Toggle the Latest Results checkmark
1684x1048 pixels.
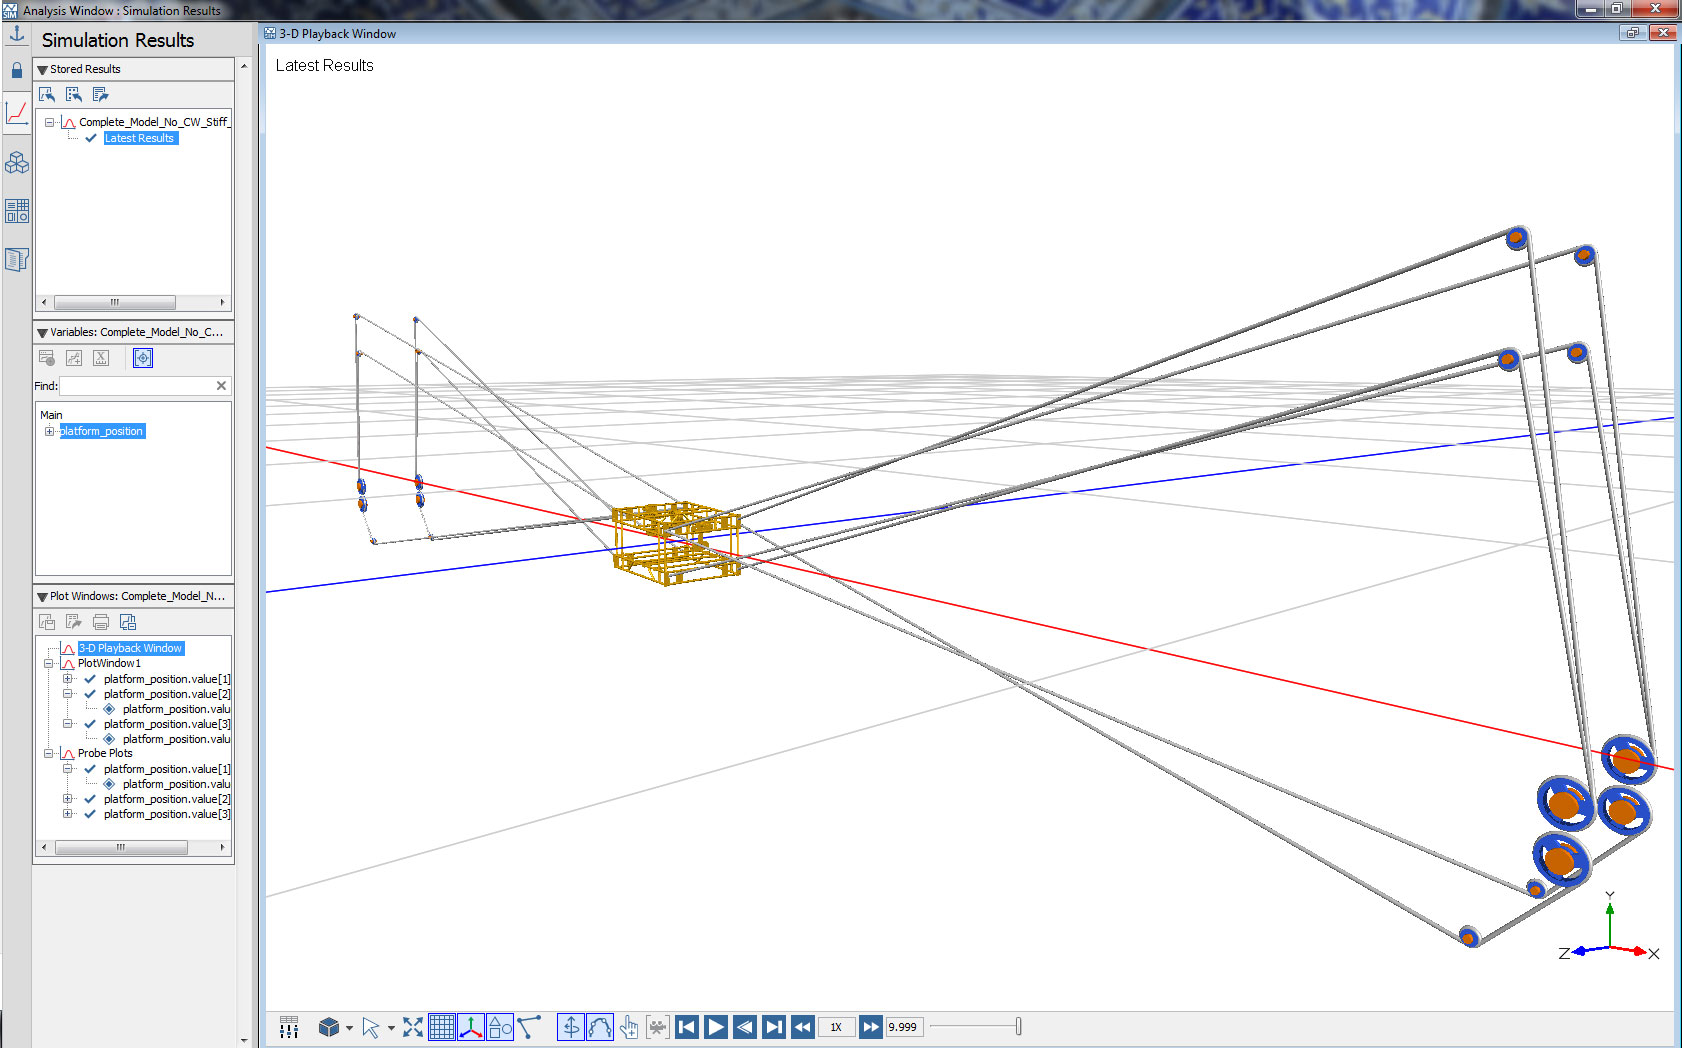tap(91, 138)
